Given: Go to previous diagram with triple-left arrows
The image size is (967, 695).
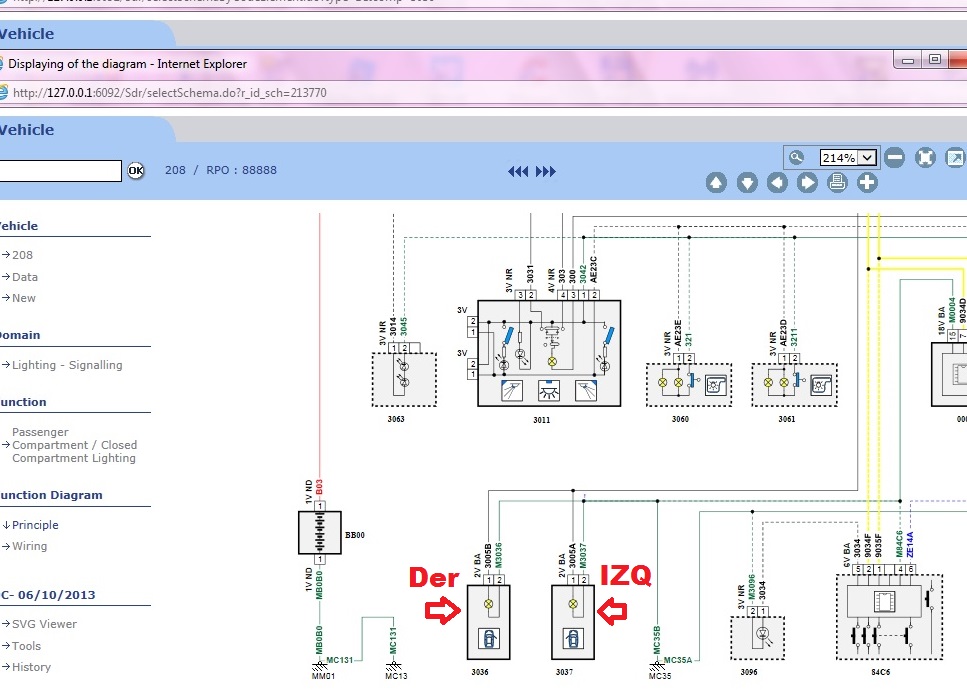Looking at the screenshot, I should pos(518,171).
